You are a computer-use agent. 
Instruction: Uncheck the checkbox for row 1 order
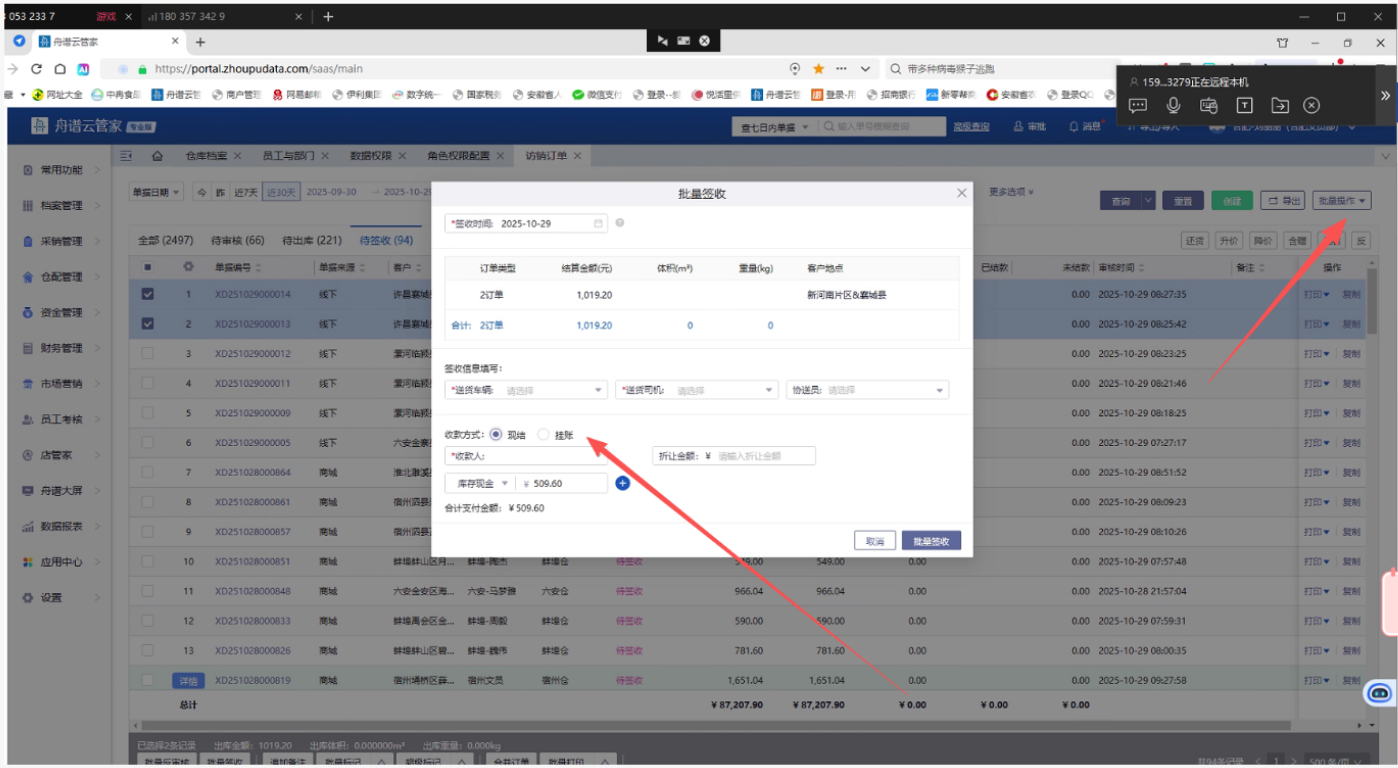148,295
